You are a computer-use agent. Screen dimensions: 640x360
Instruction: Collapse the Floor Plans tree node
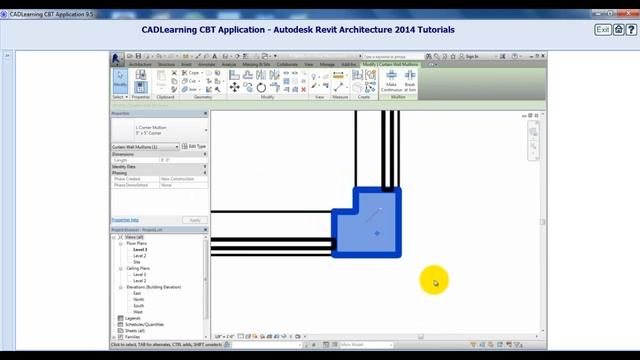click(x=121, y=243)
